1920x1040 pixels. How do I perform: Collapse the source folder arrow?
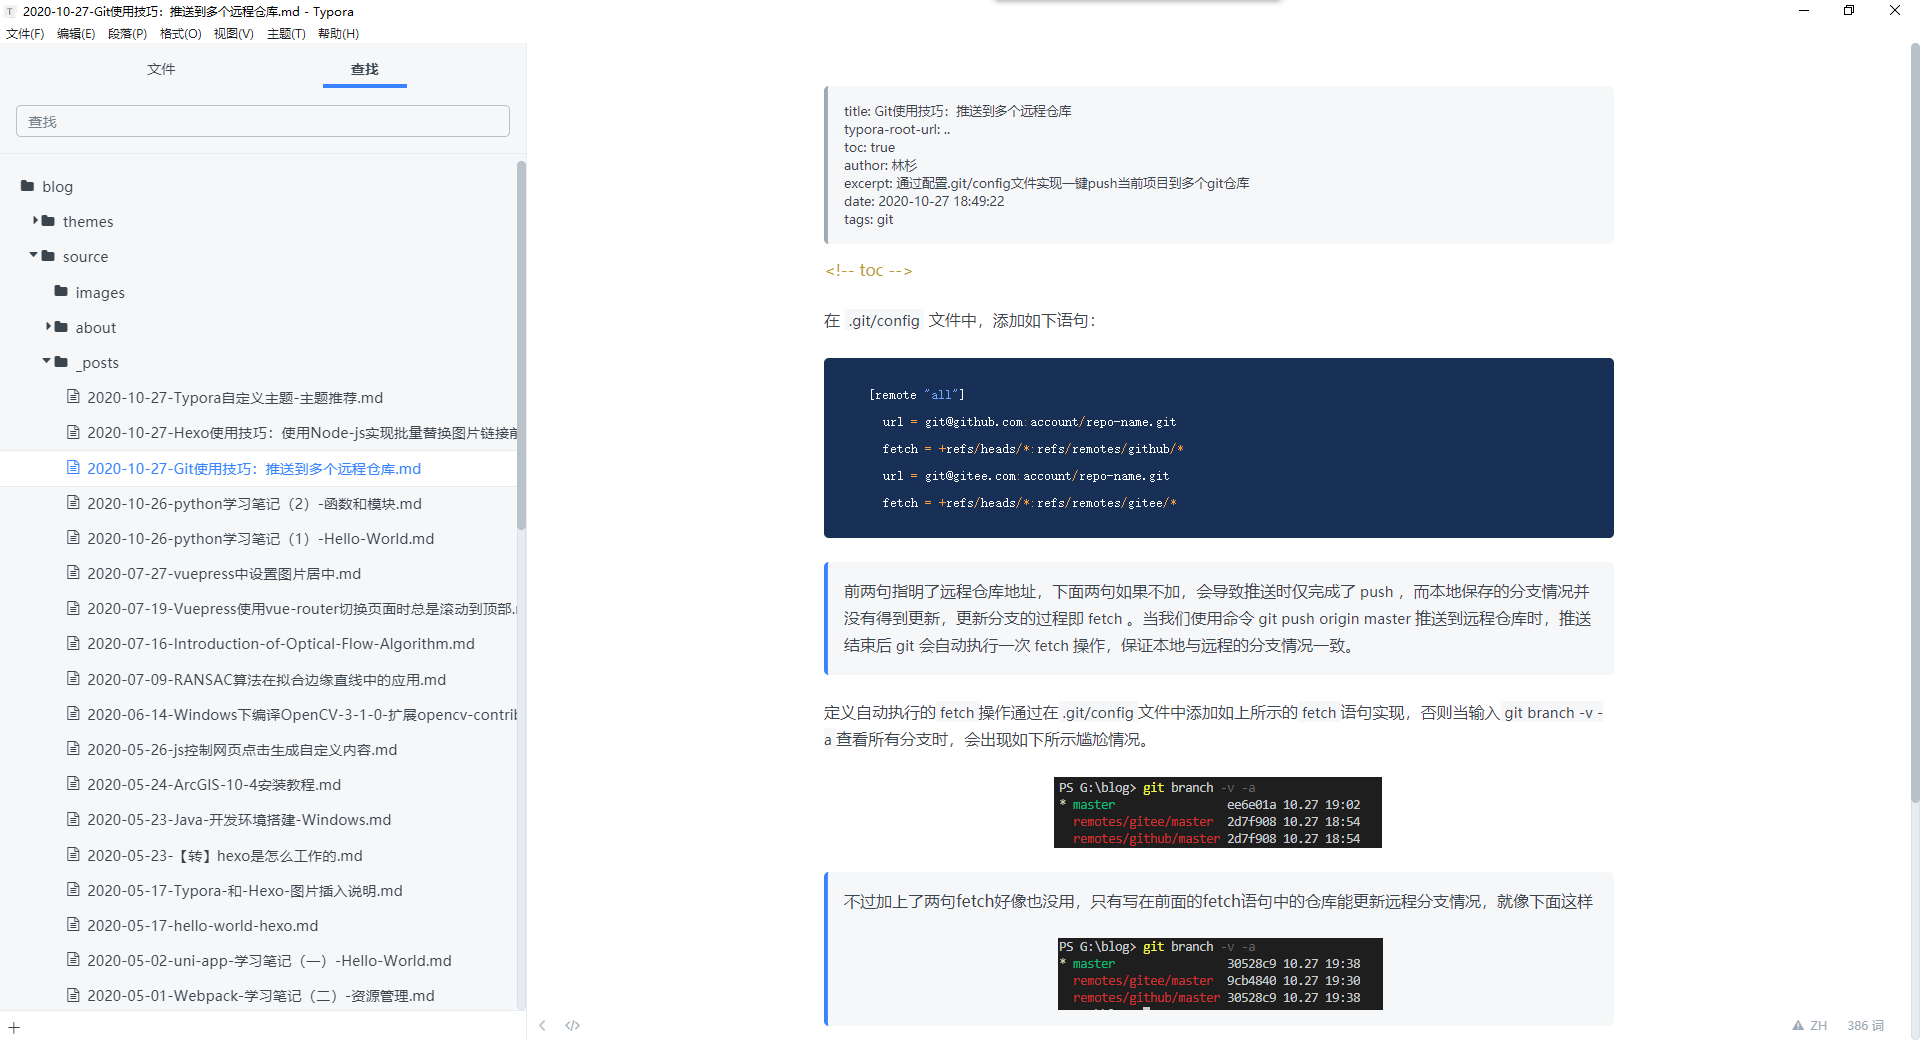tap(34, 255)
